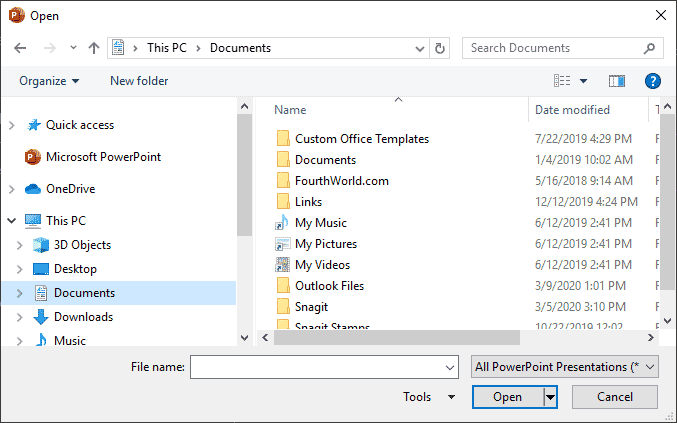
Task: Select the Links folder
Action: [x=308, y=202]
